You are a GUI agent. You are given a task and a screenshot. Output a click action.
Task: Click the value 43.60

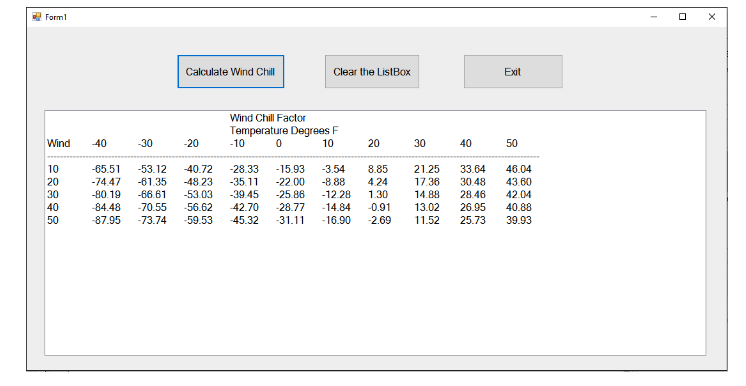click(x=519, y=182)
